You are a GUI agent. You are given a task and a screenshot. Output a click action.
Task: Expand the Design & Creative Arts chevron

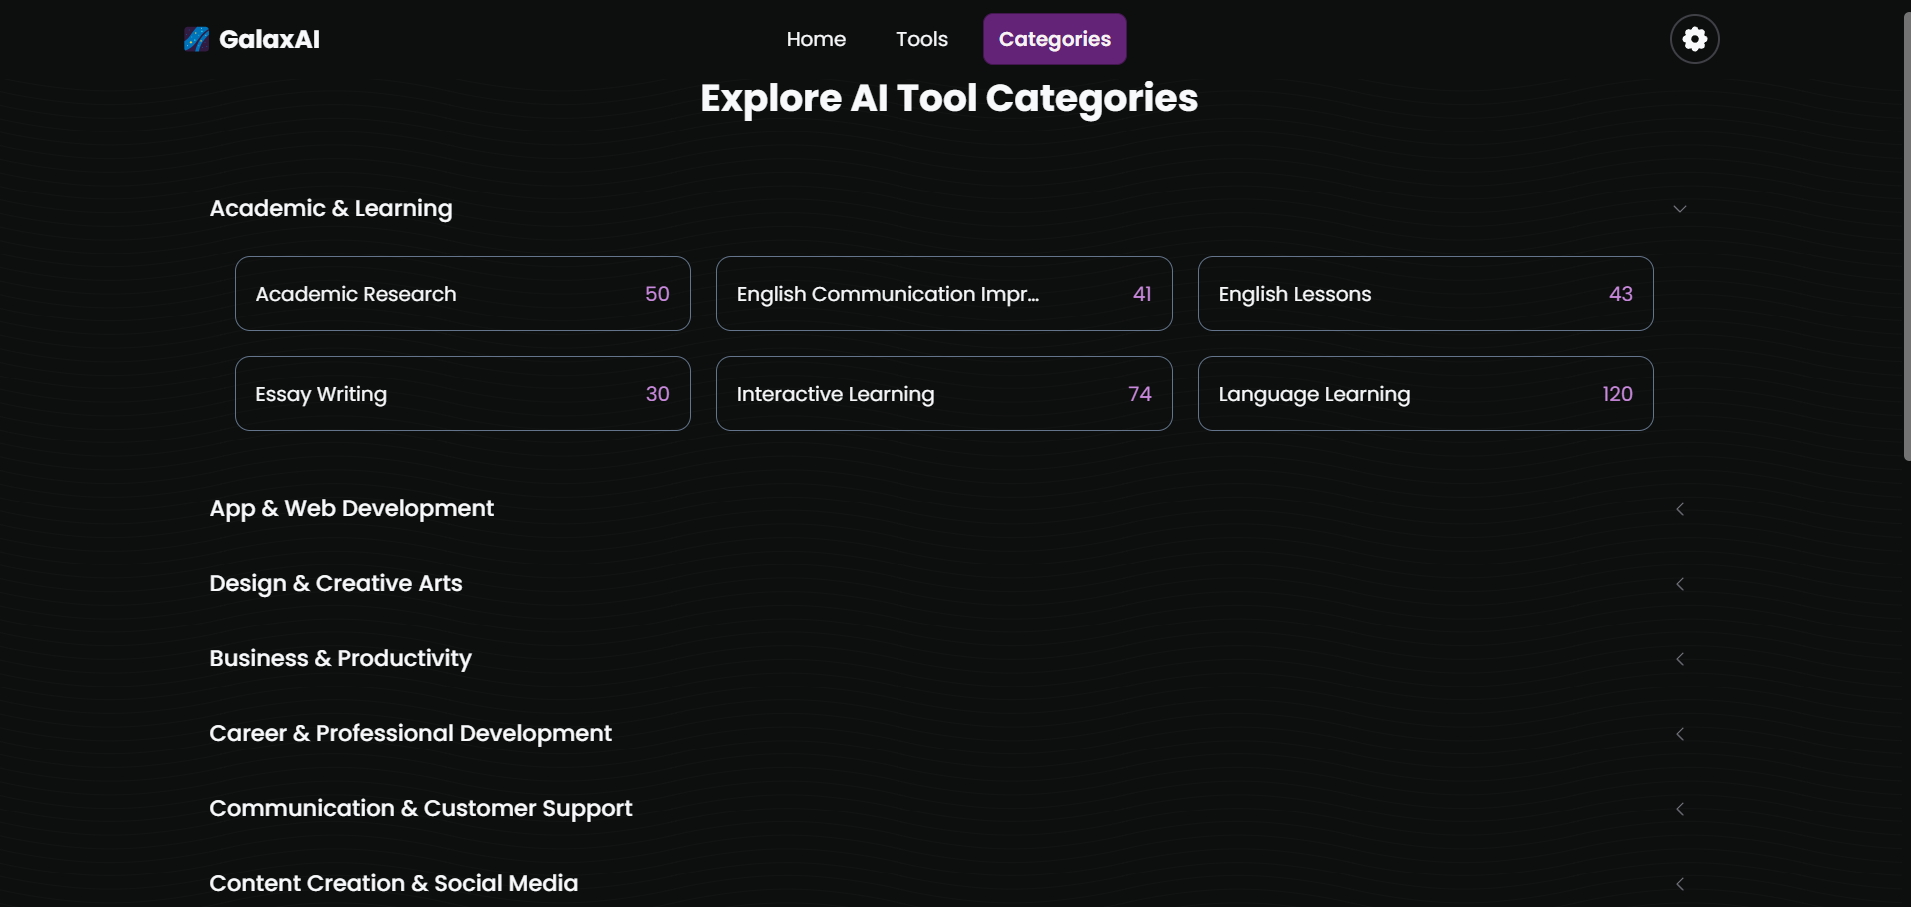[1680, 584]
